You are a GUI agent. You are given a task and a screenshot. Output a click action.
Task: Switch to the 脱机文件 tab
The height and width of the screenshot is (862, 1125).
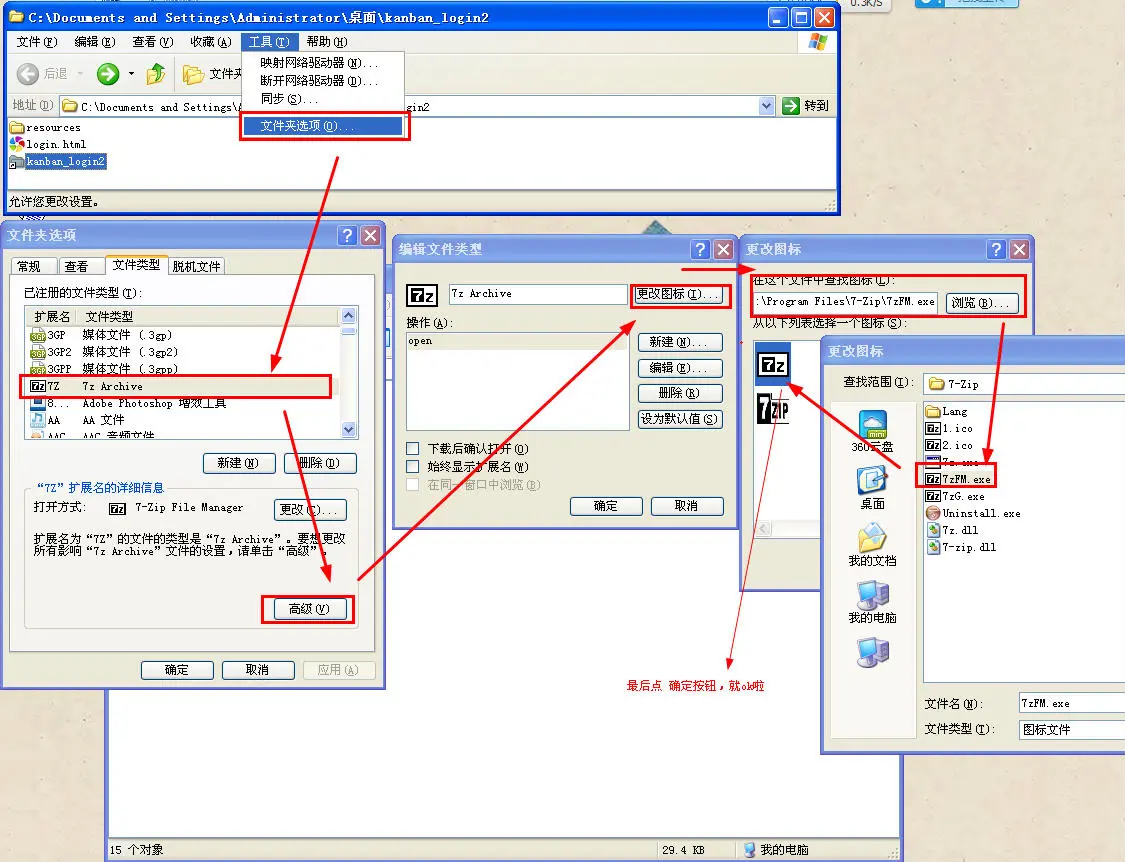click(197, 266)
